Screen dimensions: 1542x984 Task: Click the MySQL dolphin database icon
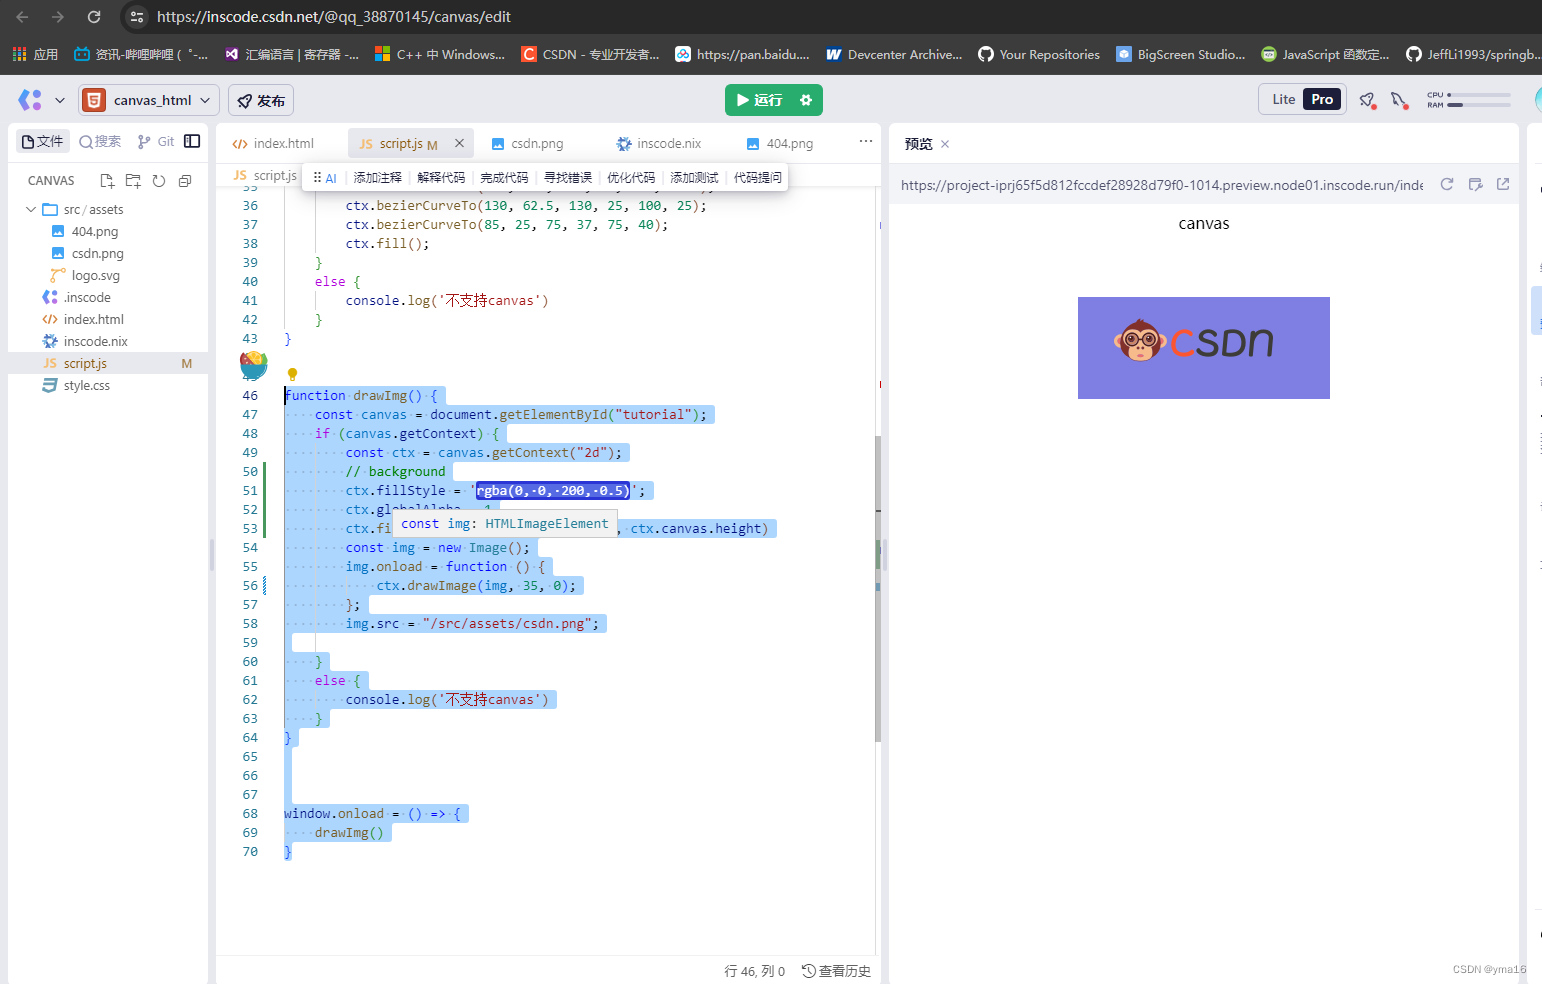pyautogui.click(x=1400, y=100)
